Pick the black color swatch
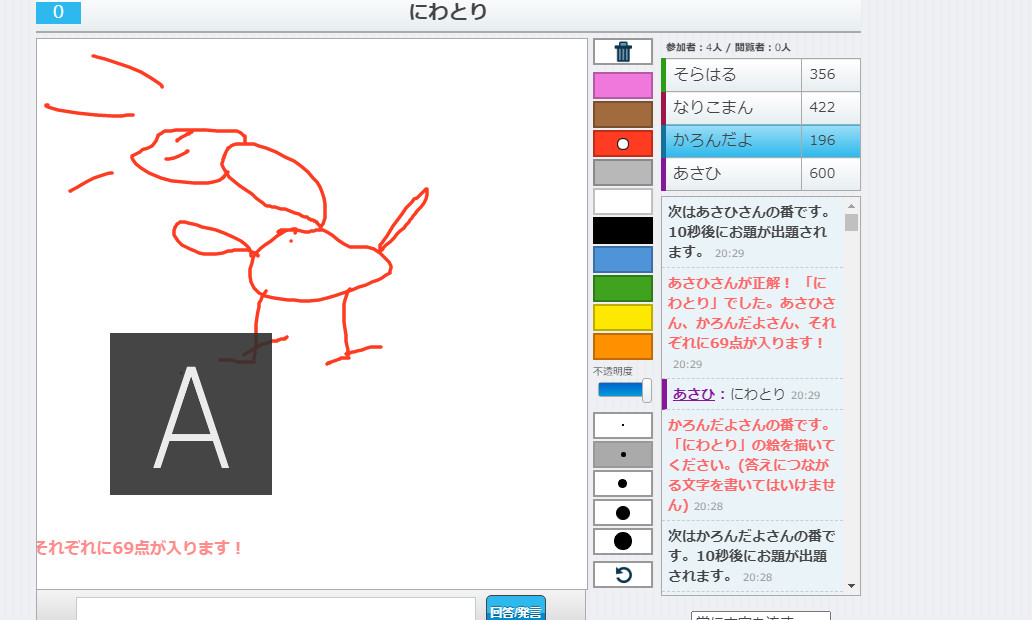 click(623, 230)
